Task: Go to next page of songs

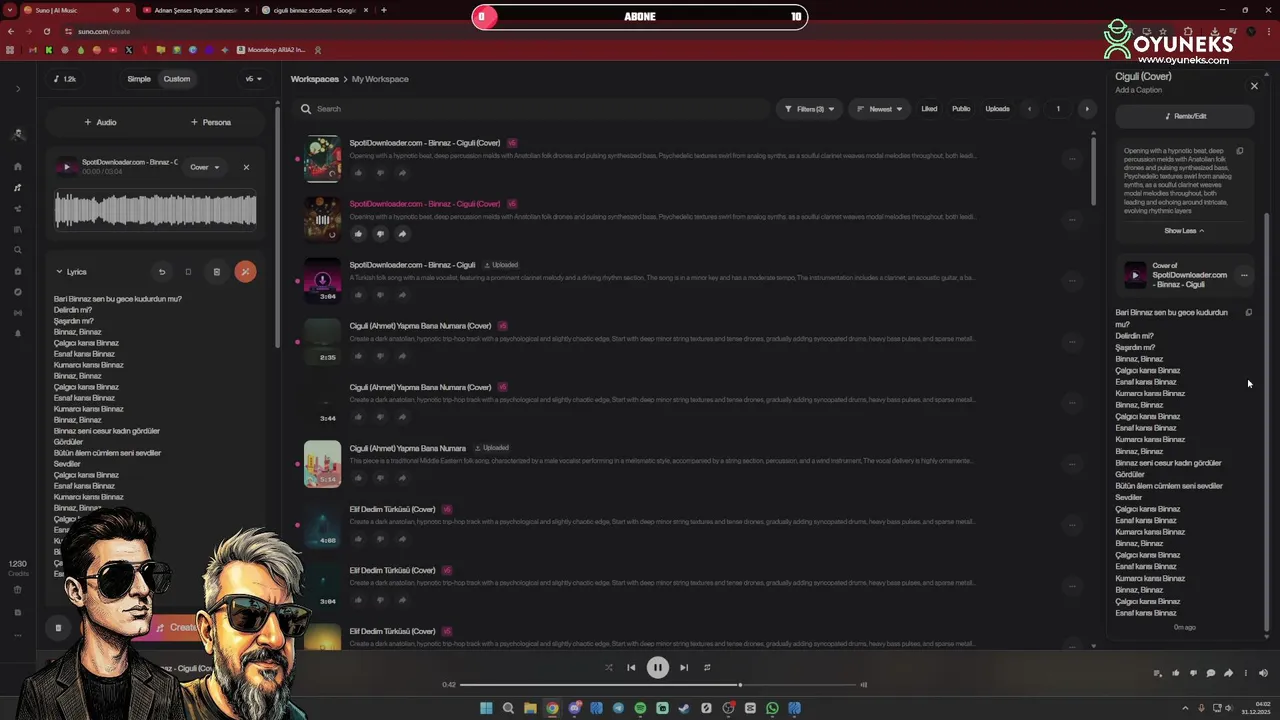Action: pyautogui.click(x=1087, y=109)
